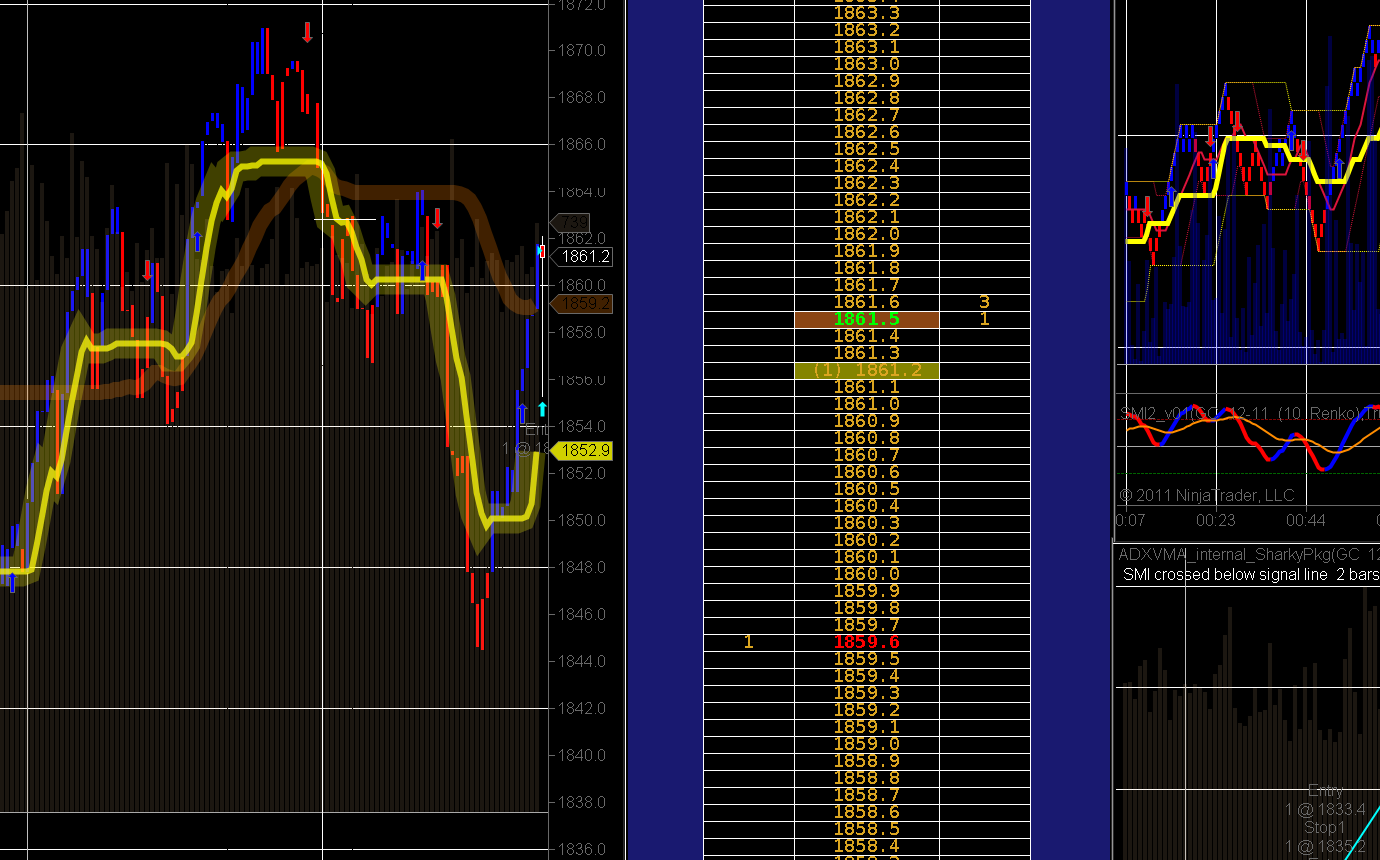Pick price 1859.1 in the ladder

(x=866, y=727)
